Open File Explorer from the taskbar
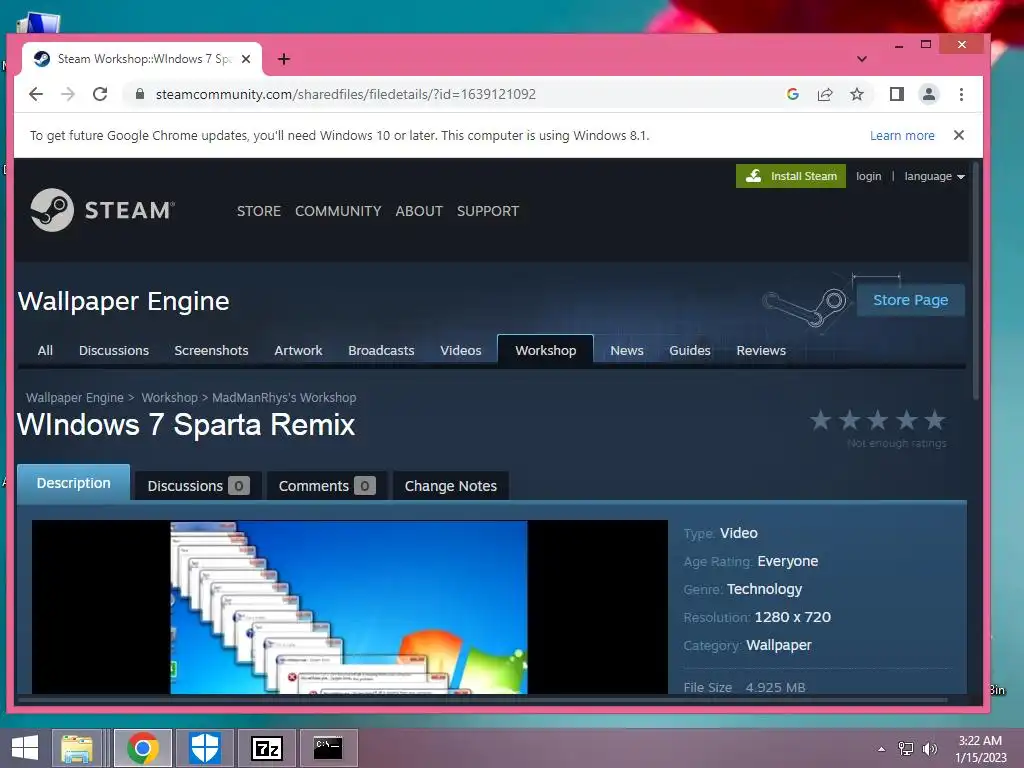 tap(77, 748)
